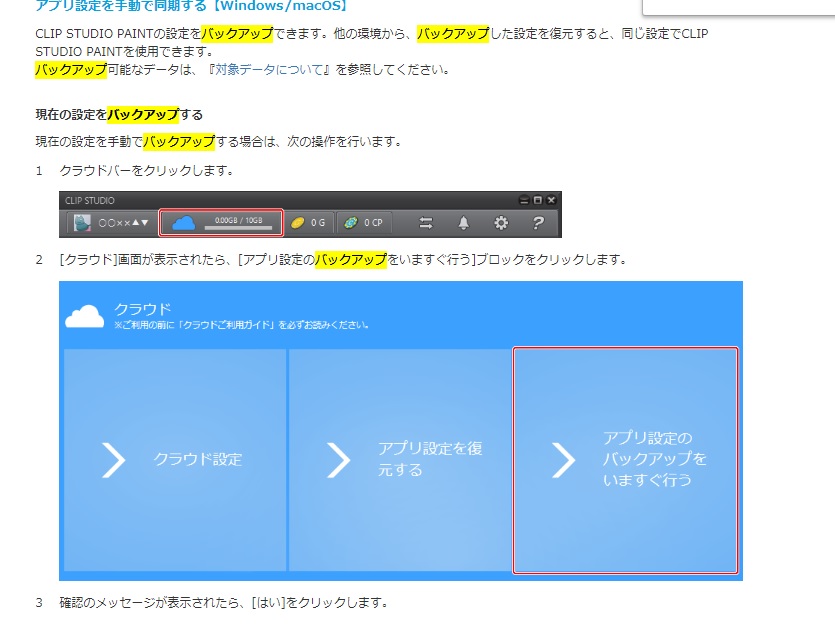Open the アプリ設定を手動で同期する heading link
The image size is (835, 627).
(x=191, y=6)
